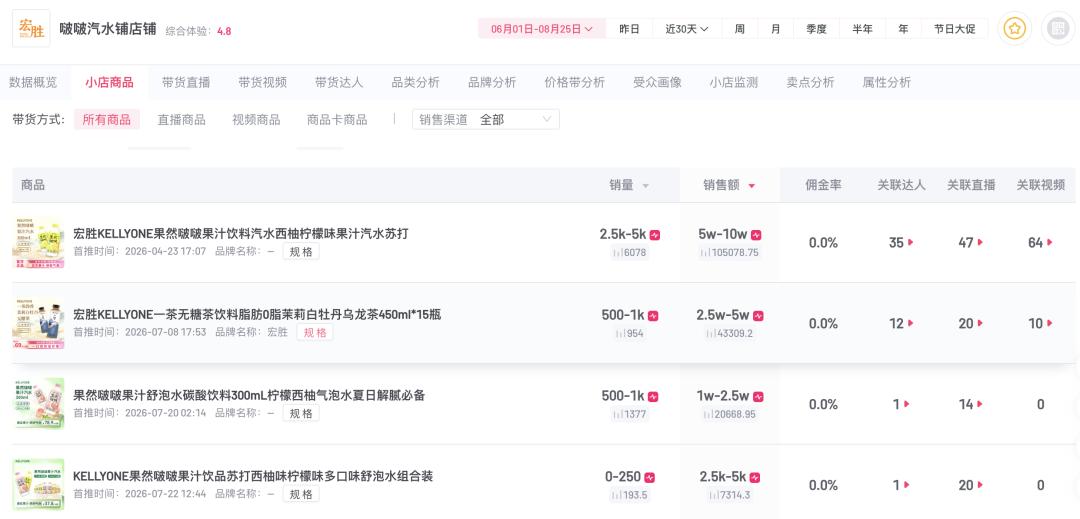Image resolution: width=1080 pixels, height=519 pixels.
Task: Click trend icon beside 0-250 销量
Action: [x=650, y=478]
